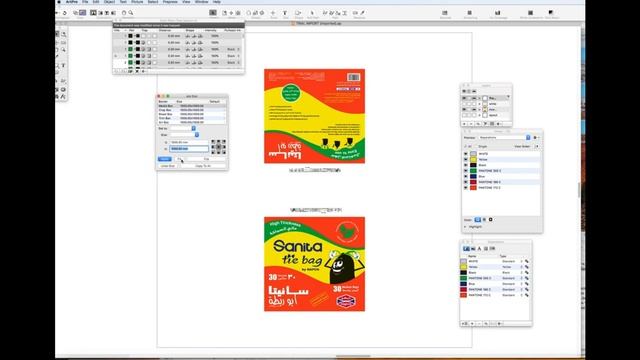
Task: Click the gear icon at bottom of Separations panel
Action: tap(500, 323)
